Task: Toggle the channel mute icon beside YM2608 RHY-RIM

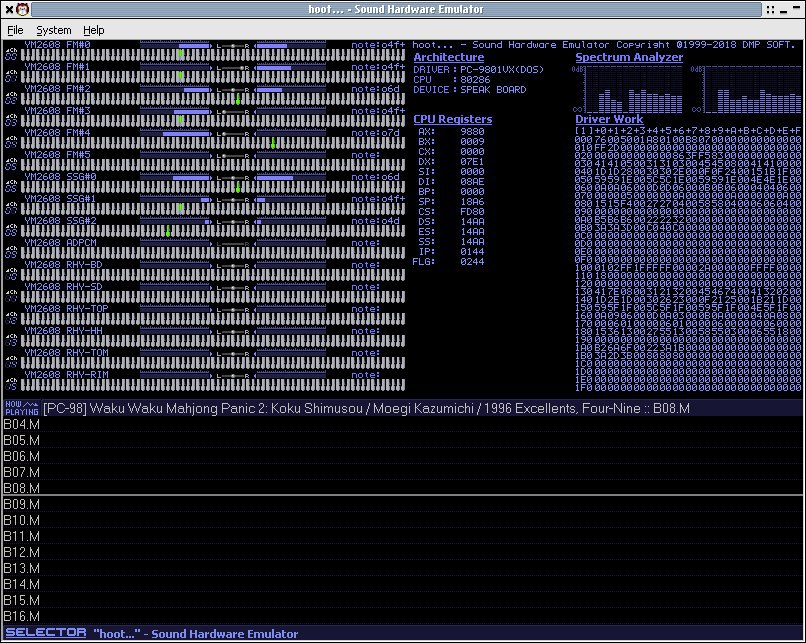Action: point(11,385)
